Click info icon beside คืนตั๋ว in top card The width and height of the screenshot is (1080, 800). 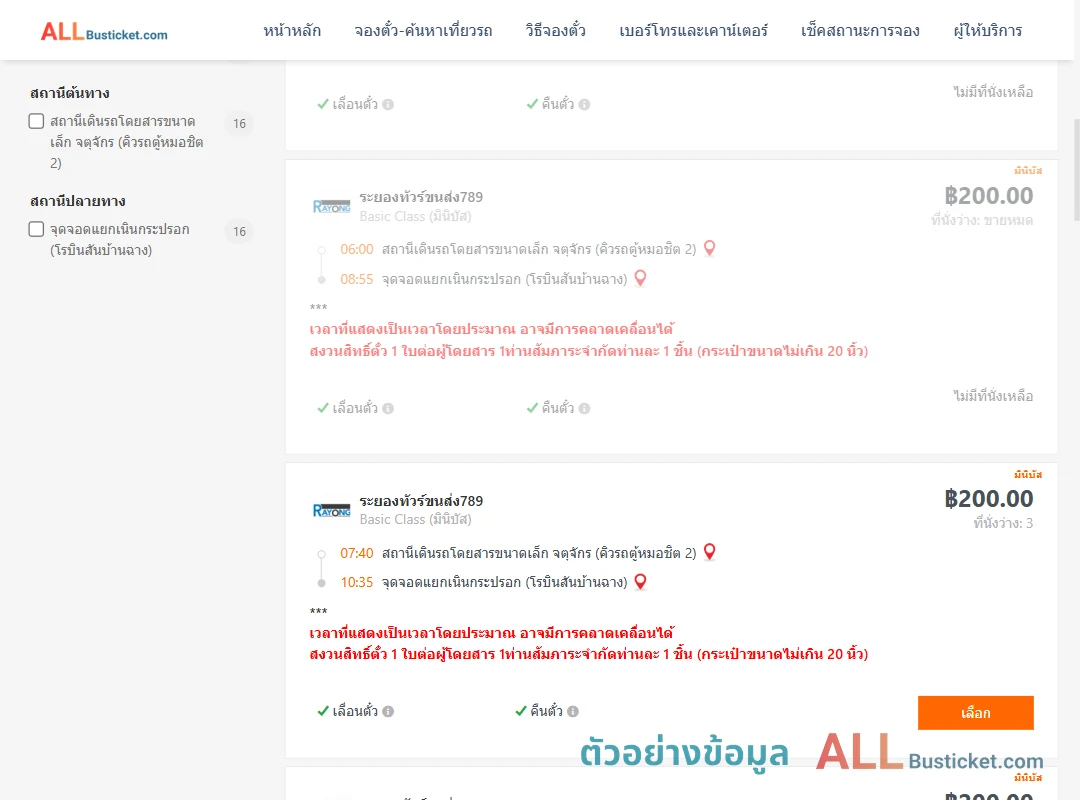[x=584, y=105]
